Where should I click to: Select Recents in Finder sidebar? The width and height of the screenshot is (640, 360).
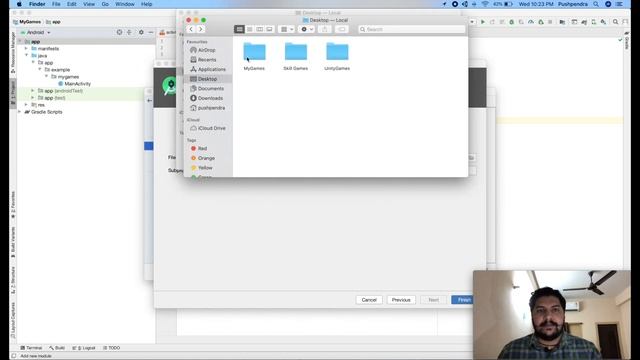pyautogui.click(x=207, y=60)
